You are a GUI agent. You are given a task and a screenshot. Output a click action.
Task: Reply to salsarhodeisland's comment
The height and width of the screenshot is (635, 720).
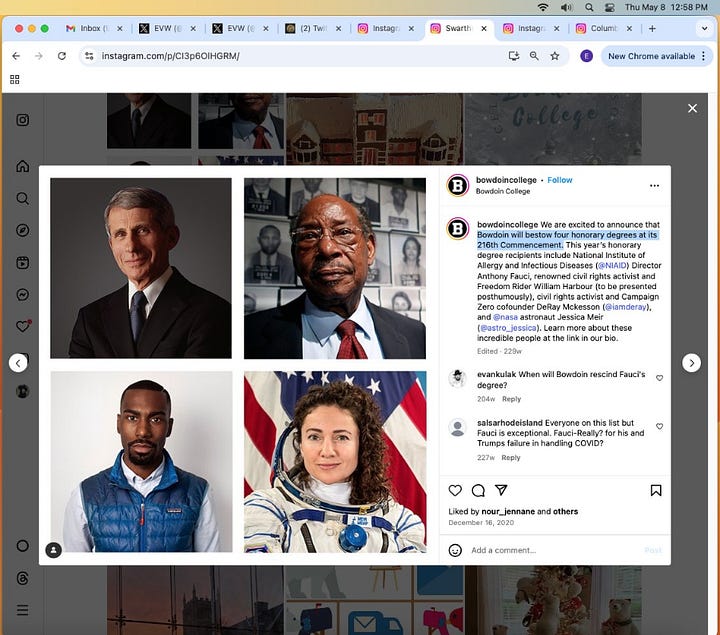(x=511, y=458)
